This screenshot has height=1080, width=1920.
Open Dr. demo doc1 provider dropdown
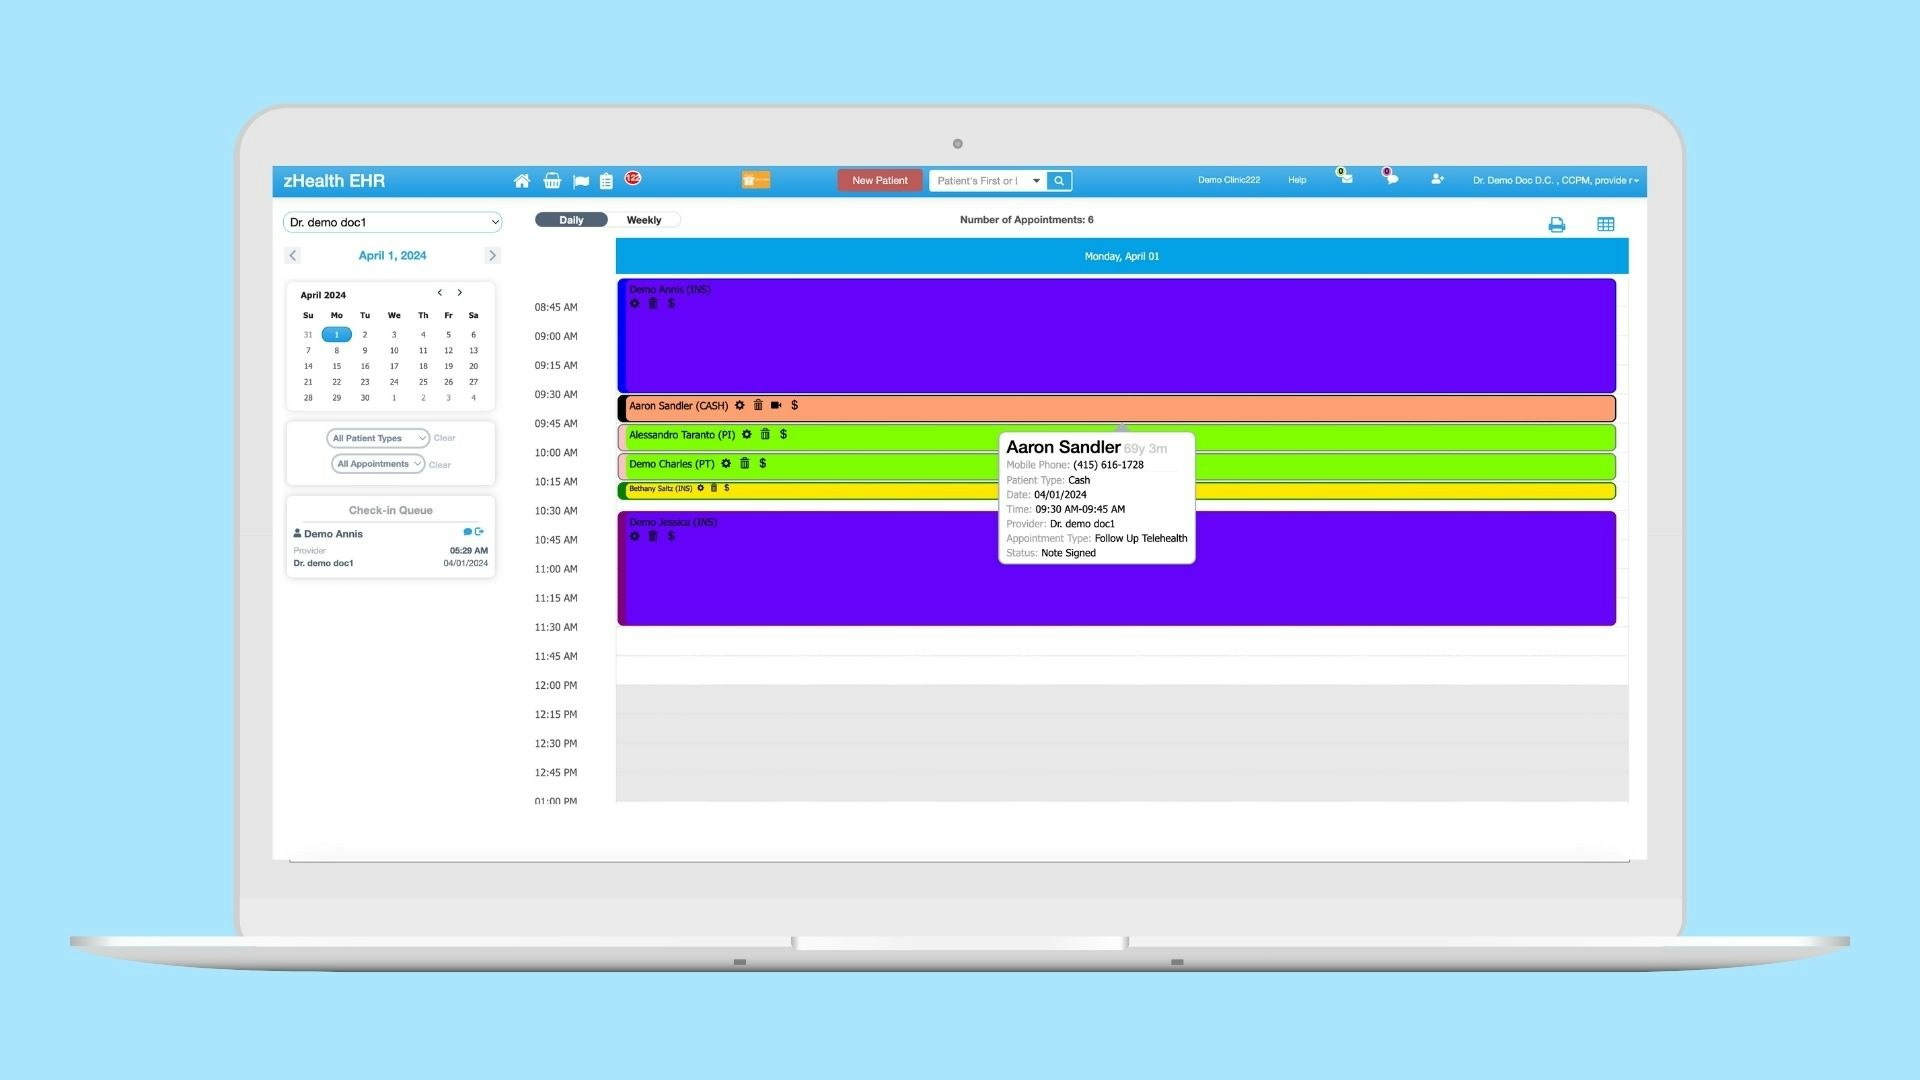point(393,222)
